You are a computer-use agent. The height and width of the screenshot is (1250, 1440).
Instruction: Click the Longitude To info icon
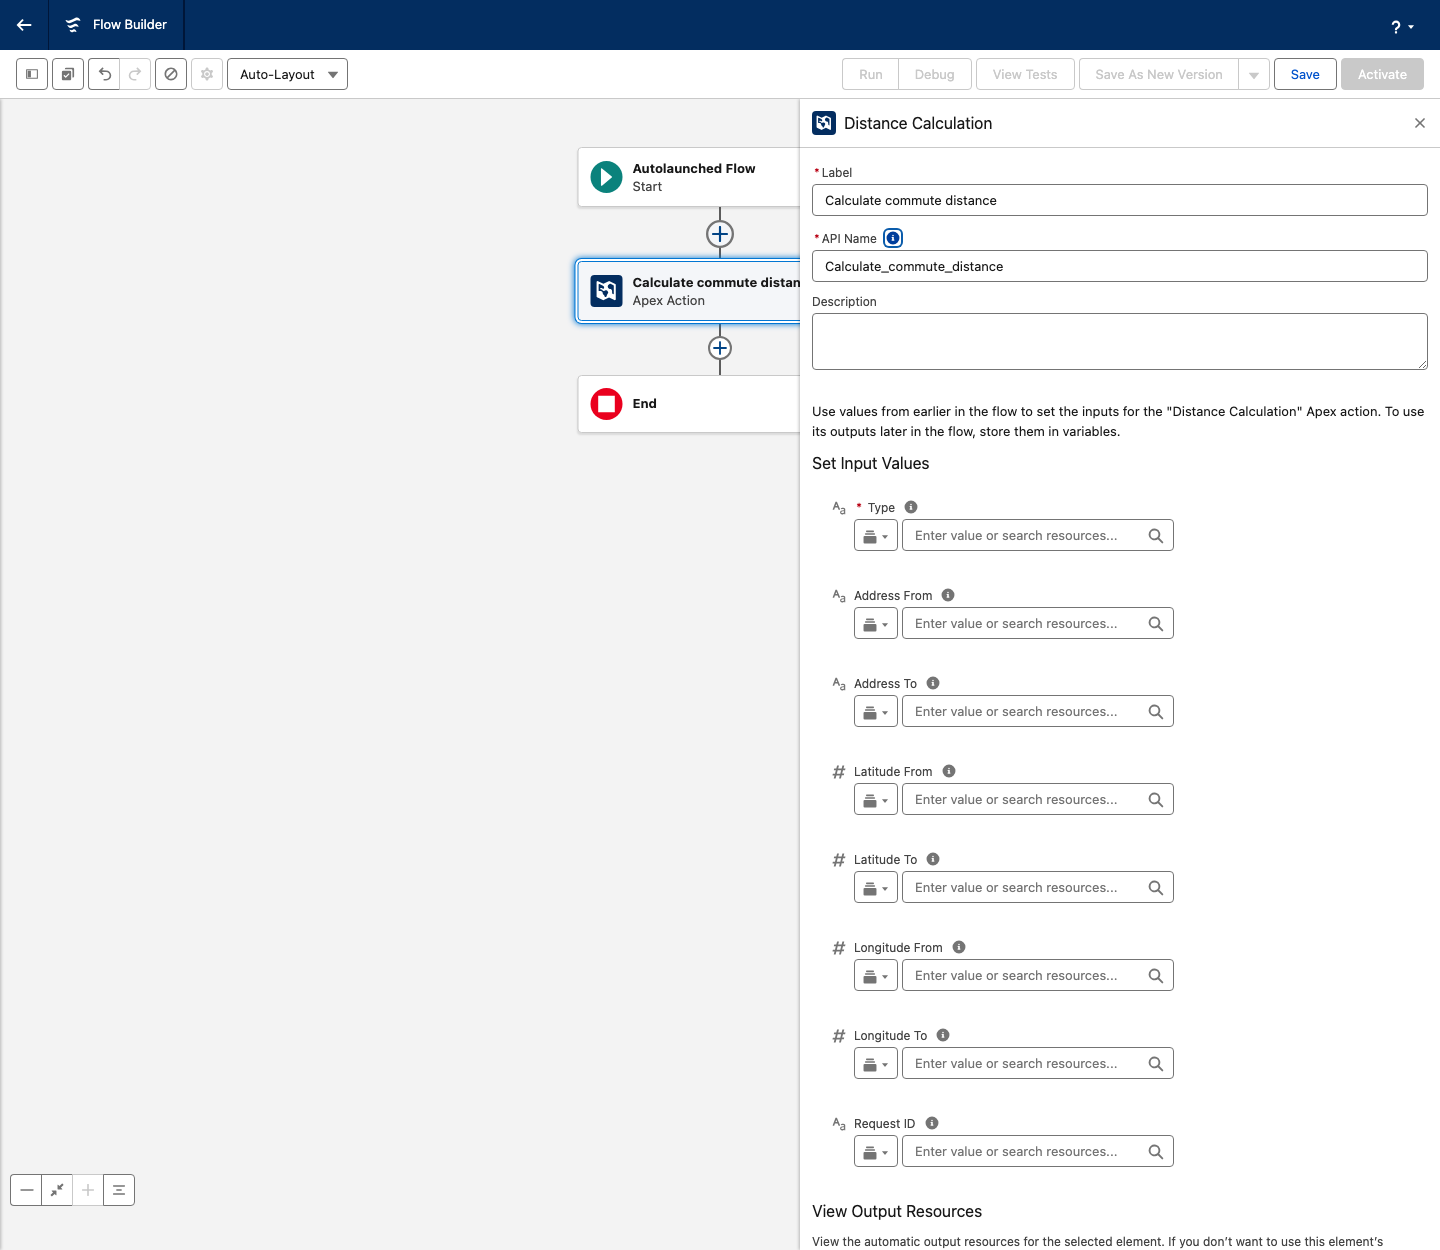pos(943,1035)
